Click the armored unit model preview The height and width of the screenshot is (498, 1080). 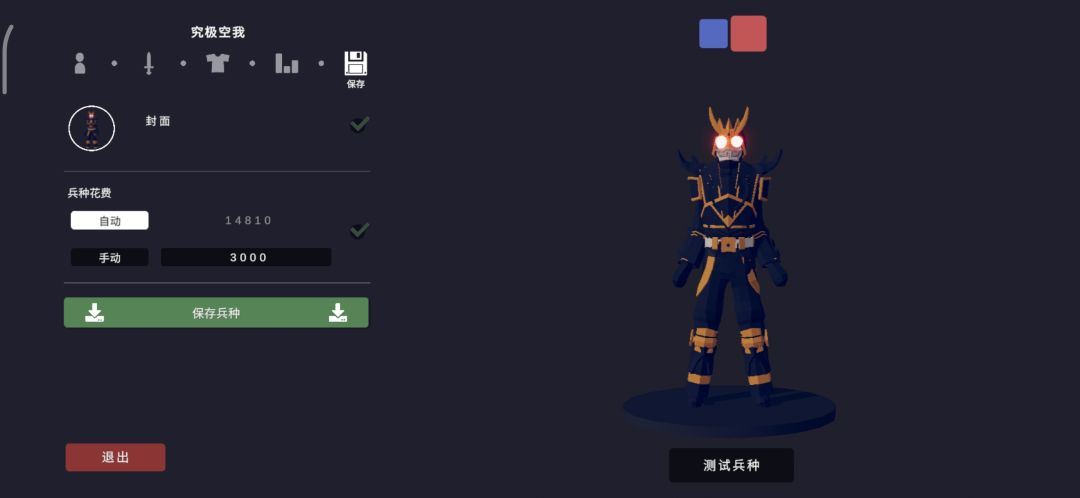tap(730, 256)
